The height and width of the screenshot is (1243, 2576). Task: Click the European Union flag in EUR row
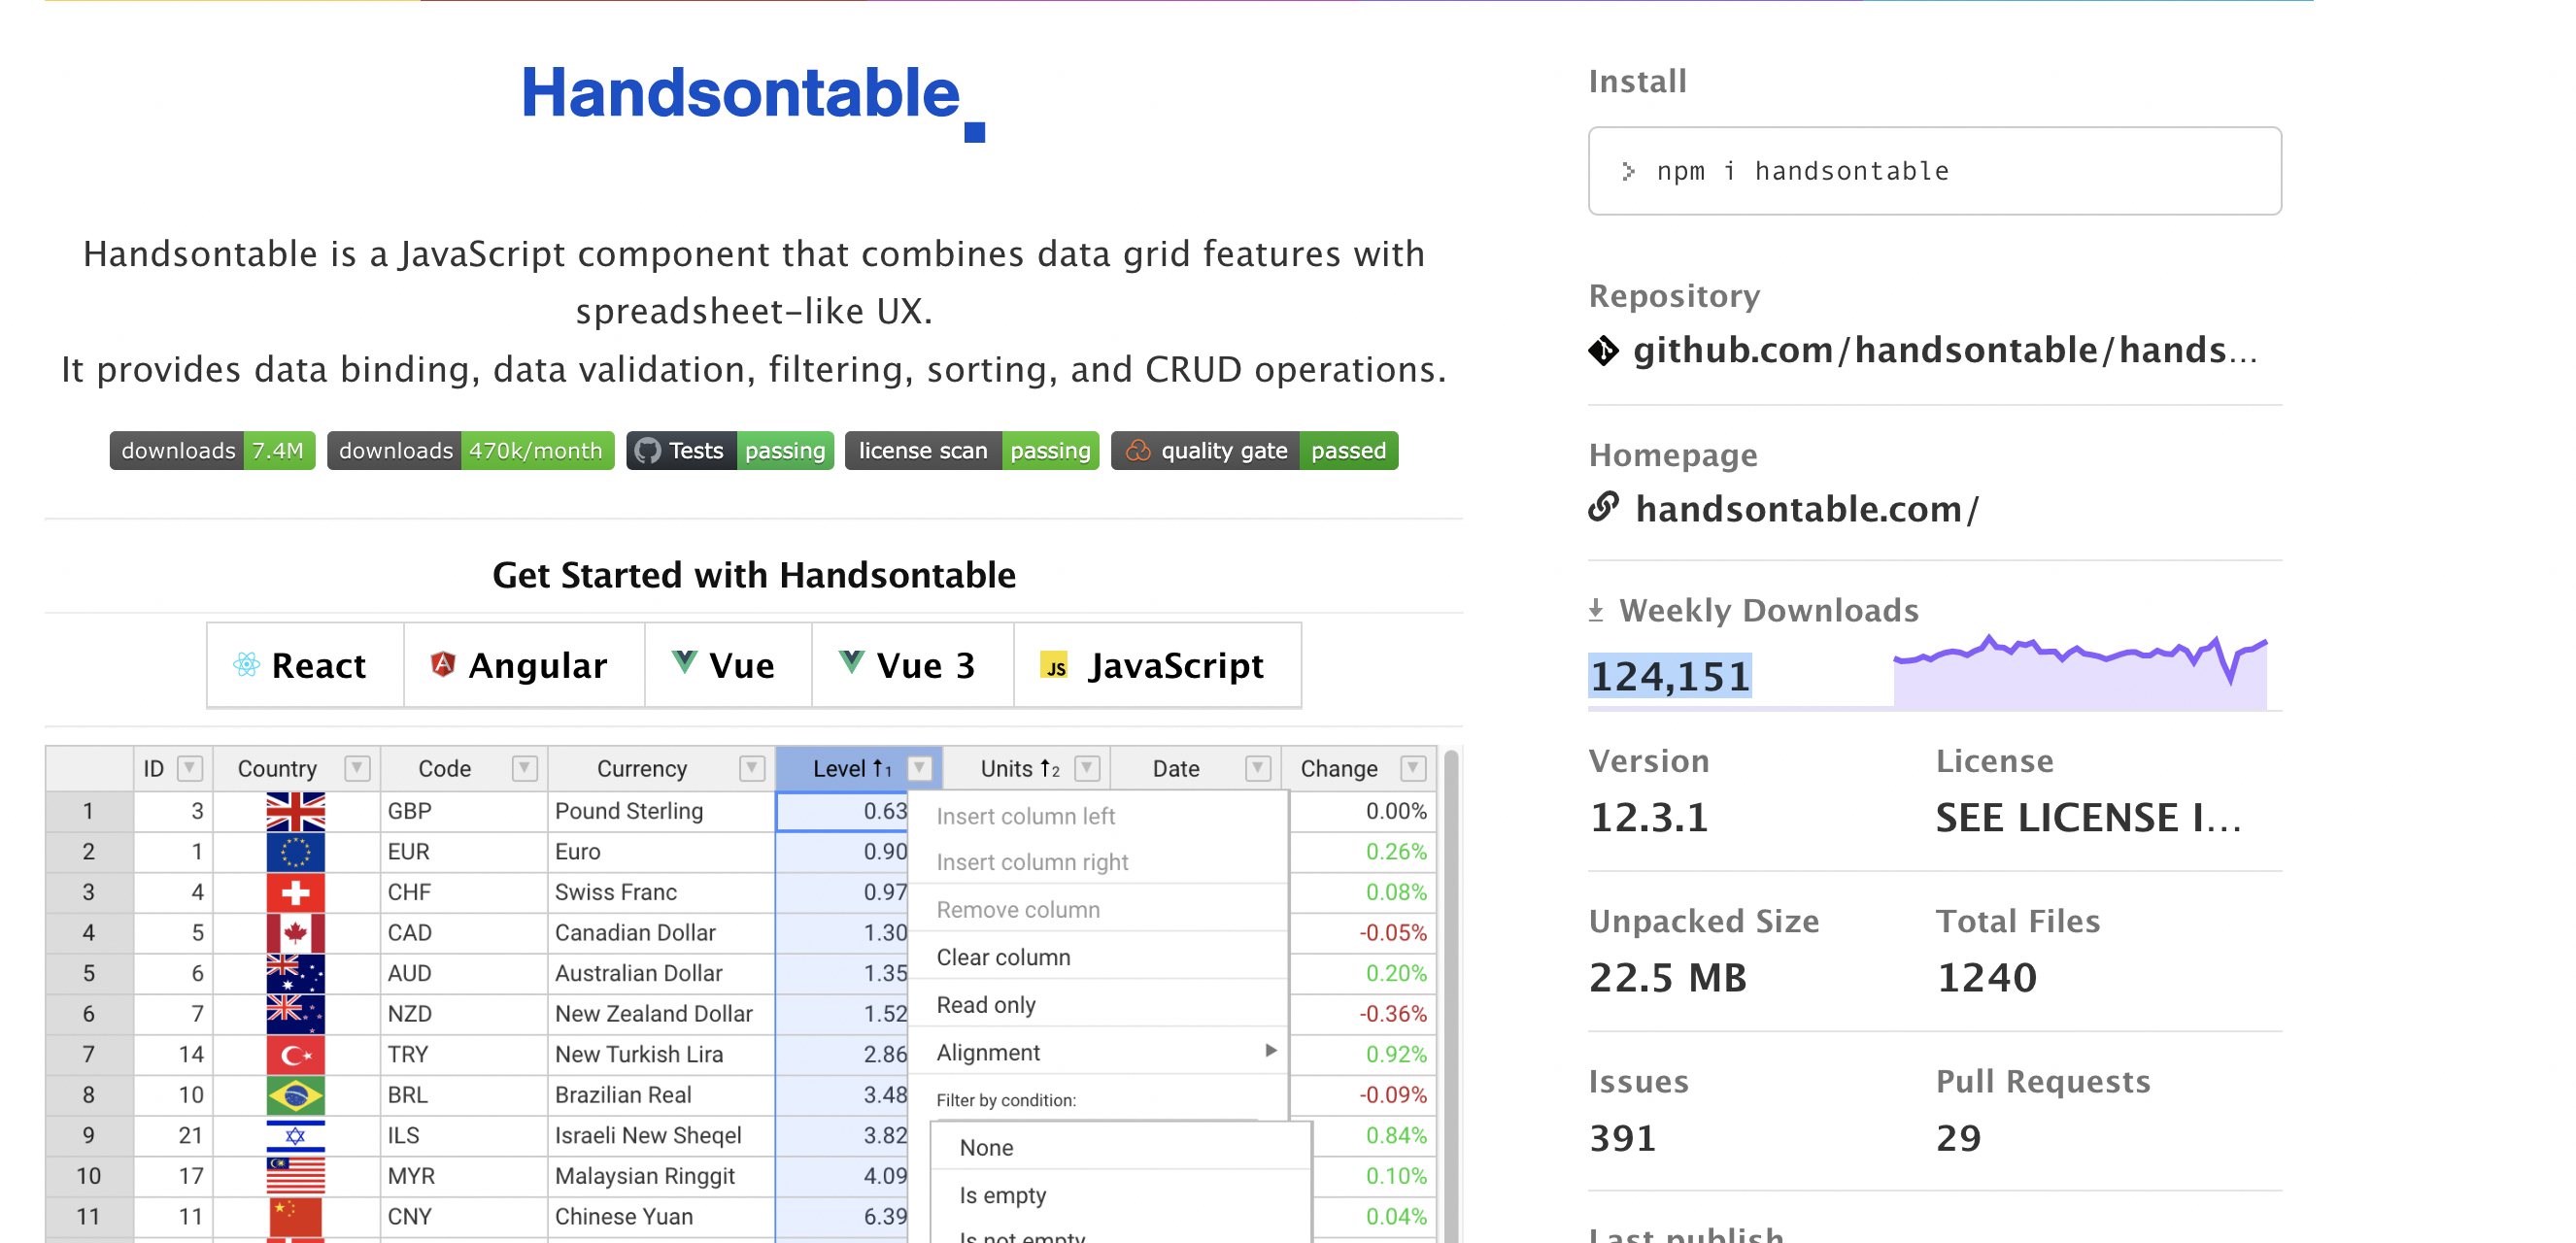point(295,852)
